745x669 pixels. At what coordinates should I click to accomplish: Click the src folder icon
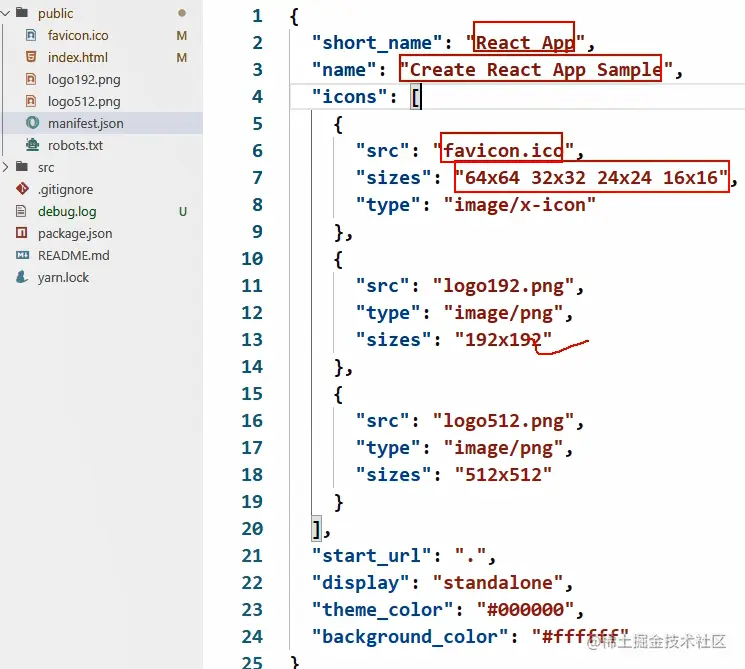tap(22, 167)
